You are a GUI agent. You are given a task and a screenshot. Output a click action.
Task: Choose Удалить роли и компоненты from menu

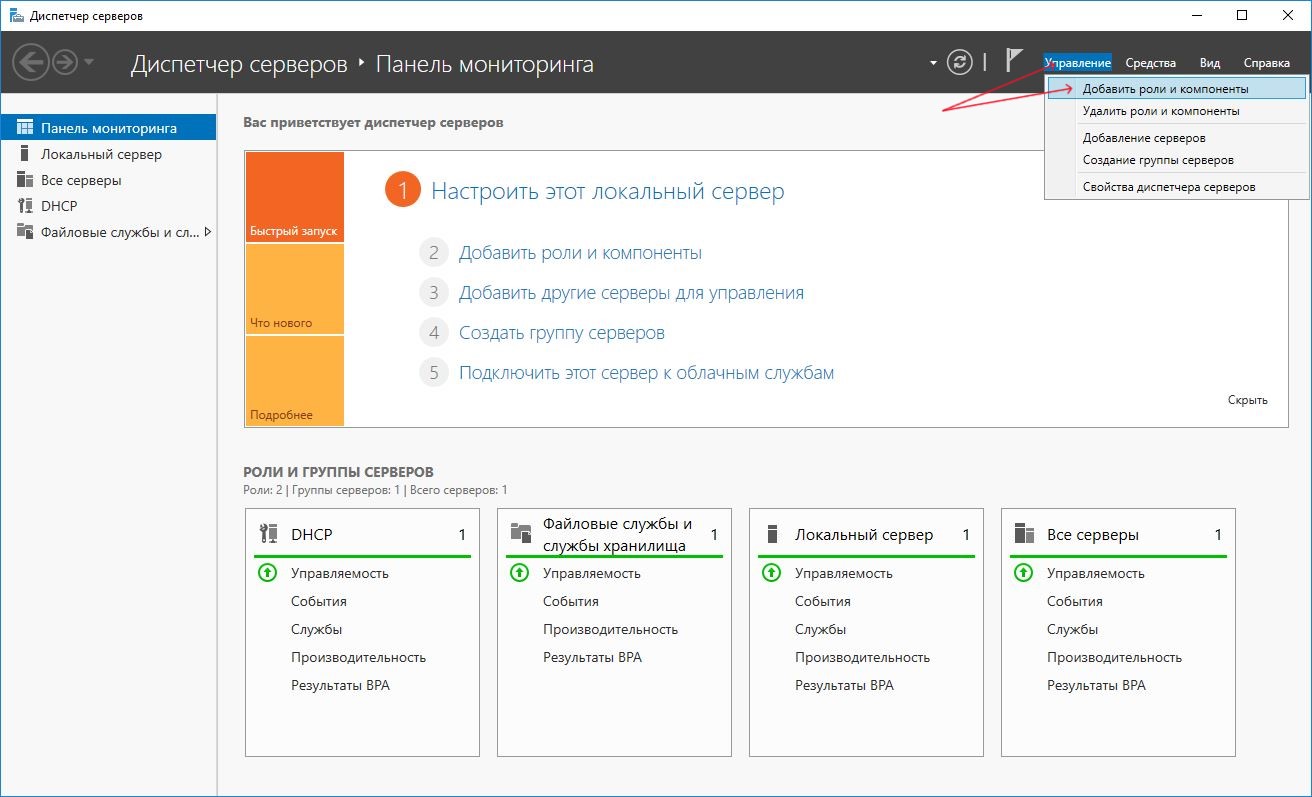1161,111
